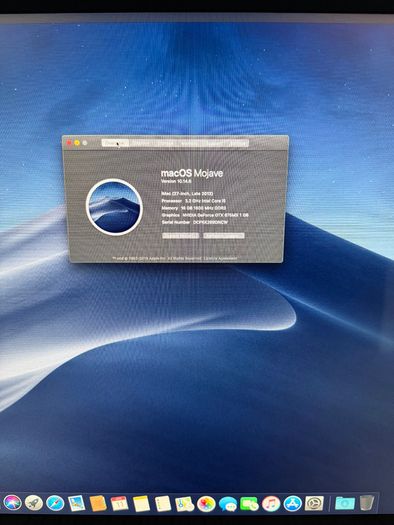Click the macOS Mojave circular logo image

point(114,207)
